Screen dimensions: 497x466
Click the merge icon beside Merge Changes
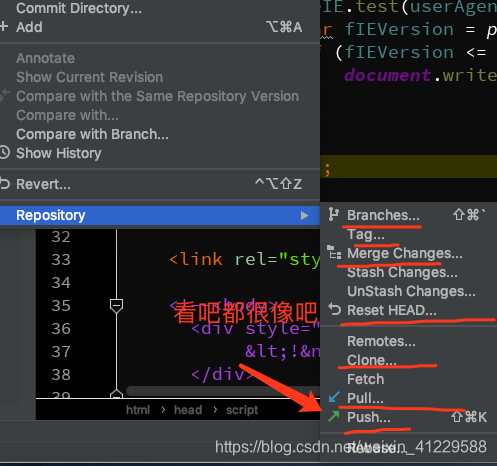click(334, 252)
